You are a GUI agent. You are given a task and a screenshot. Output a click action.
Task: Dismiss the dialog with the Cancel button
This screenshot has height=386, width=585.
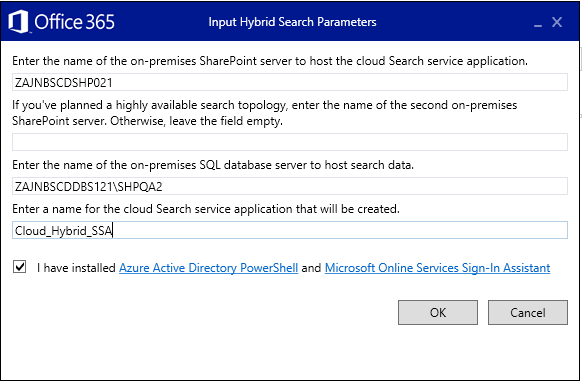click(x=528, y=313)
